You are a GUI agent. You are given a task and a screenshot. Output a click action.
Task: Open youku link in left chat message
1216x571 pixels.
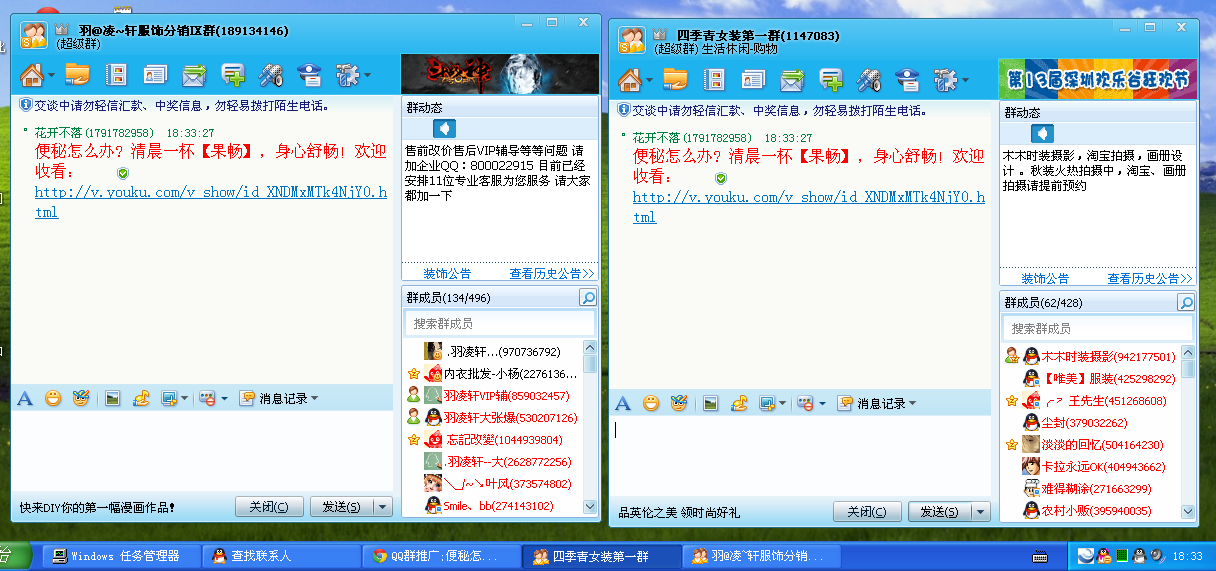[210, 202]
